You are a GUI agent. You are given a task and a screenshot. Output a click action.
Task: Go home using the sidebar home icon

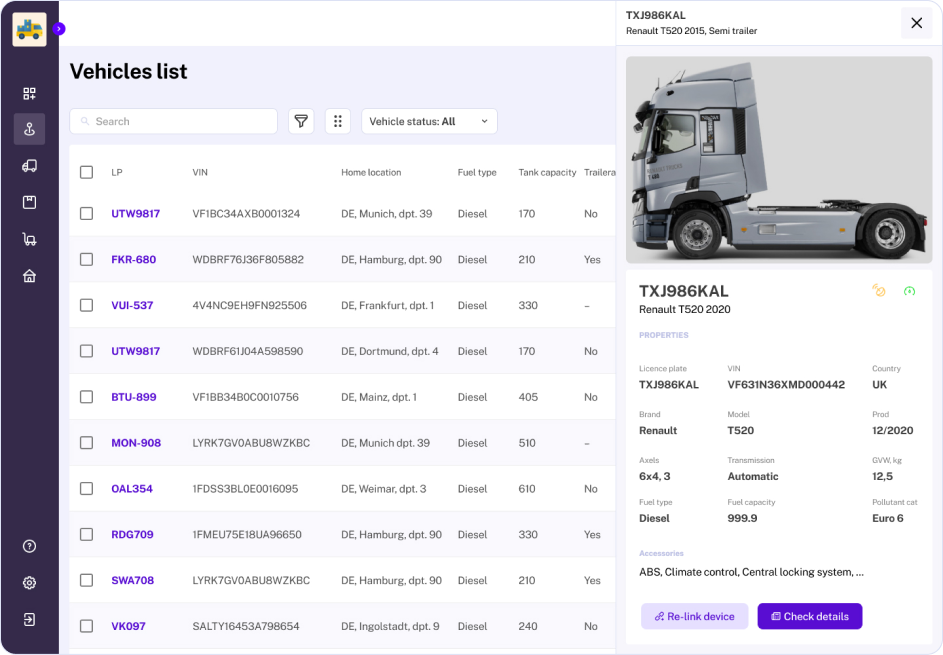pos(29,273)
